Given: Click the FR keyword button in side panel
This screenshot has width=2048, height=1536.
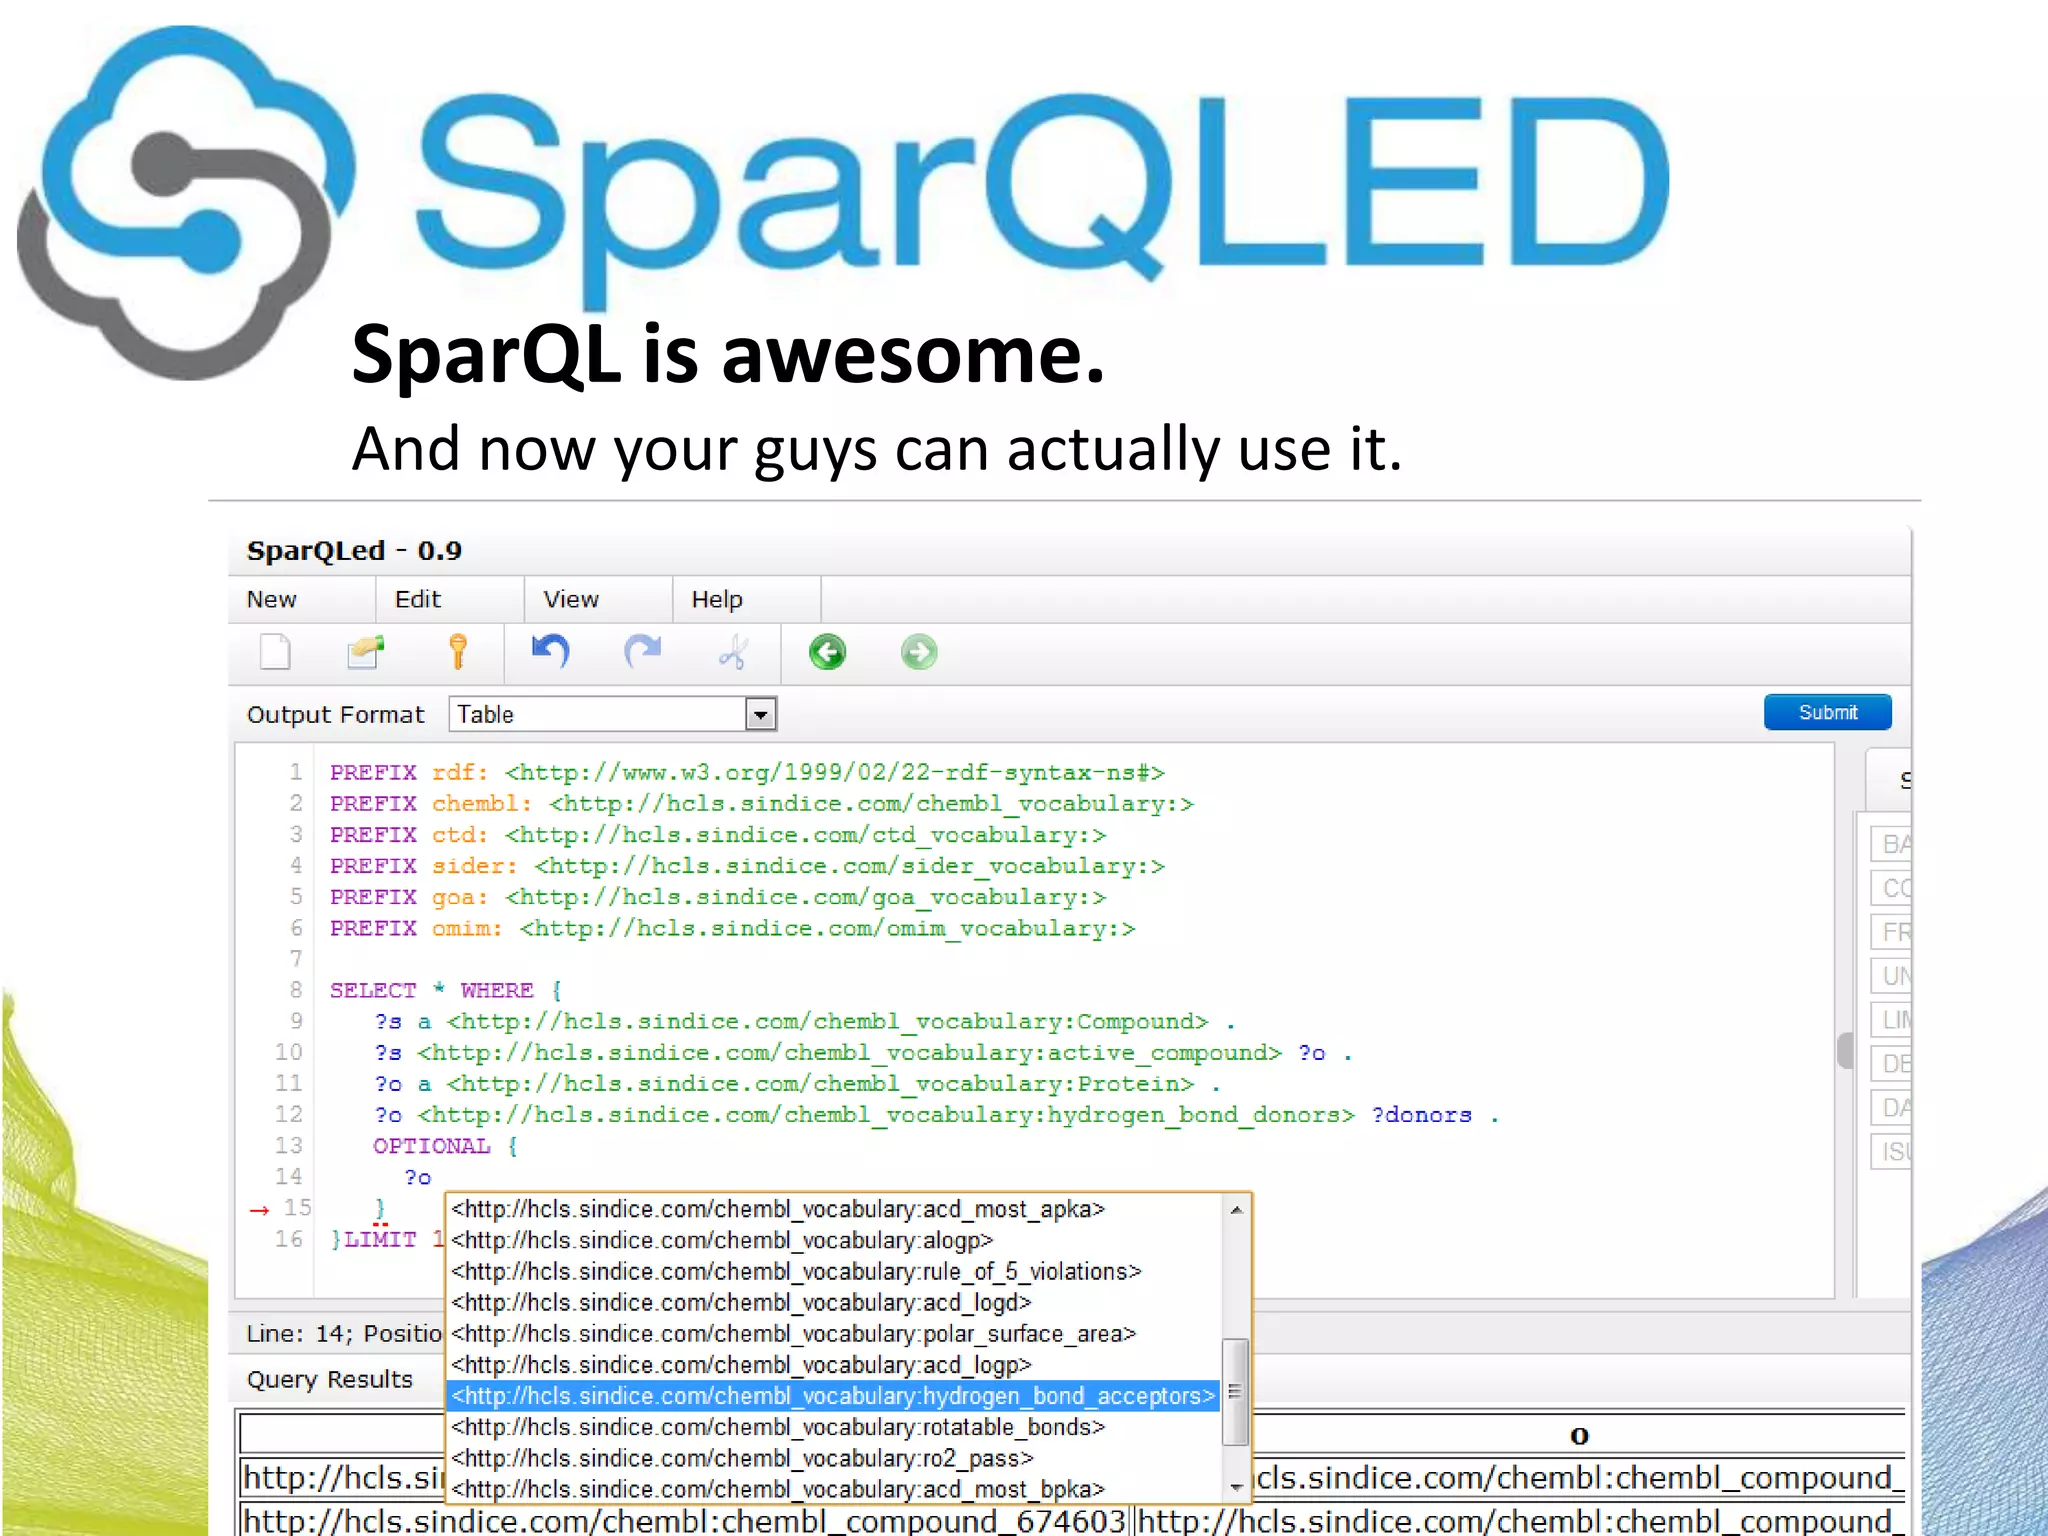Looking at the screenshot, I should [1892, 932].
